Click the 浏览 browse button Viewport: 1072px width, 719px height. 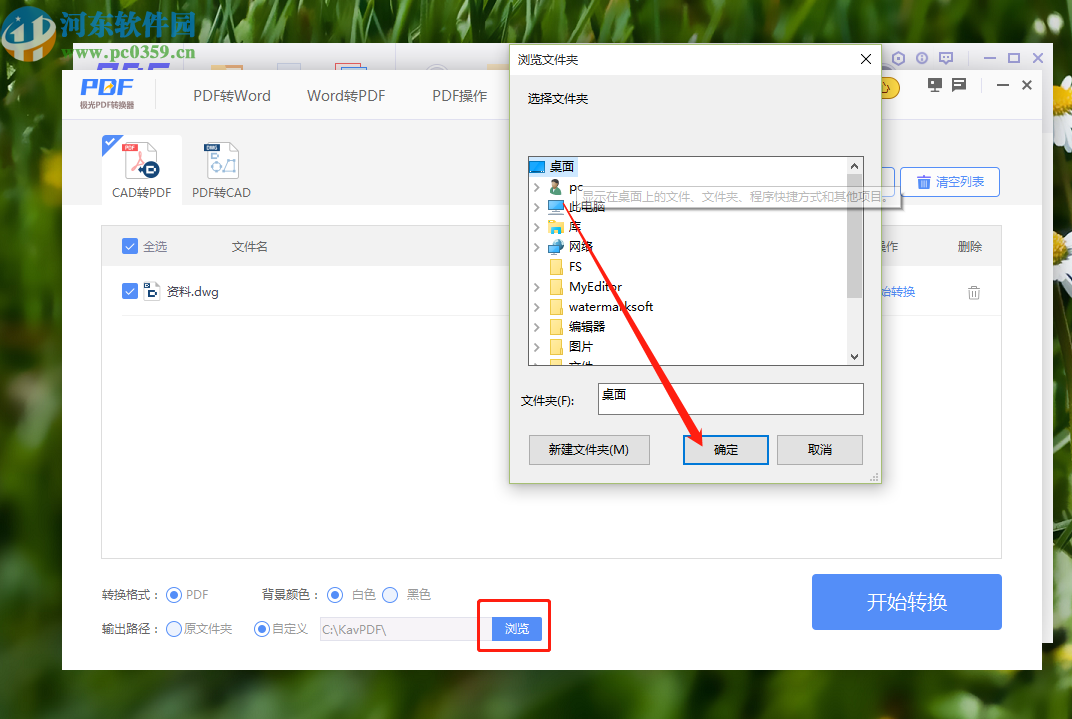[x=517, y=629]
